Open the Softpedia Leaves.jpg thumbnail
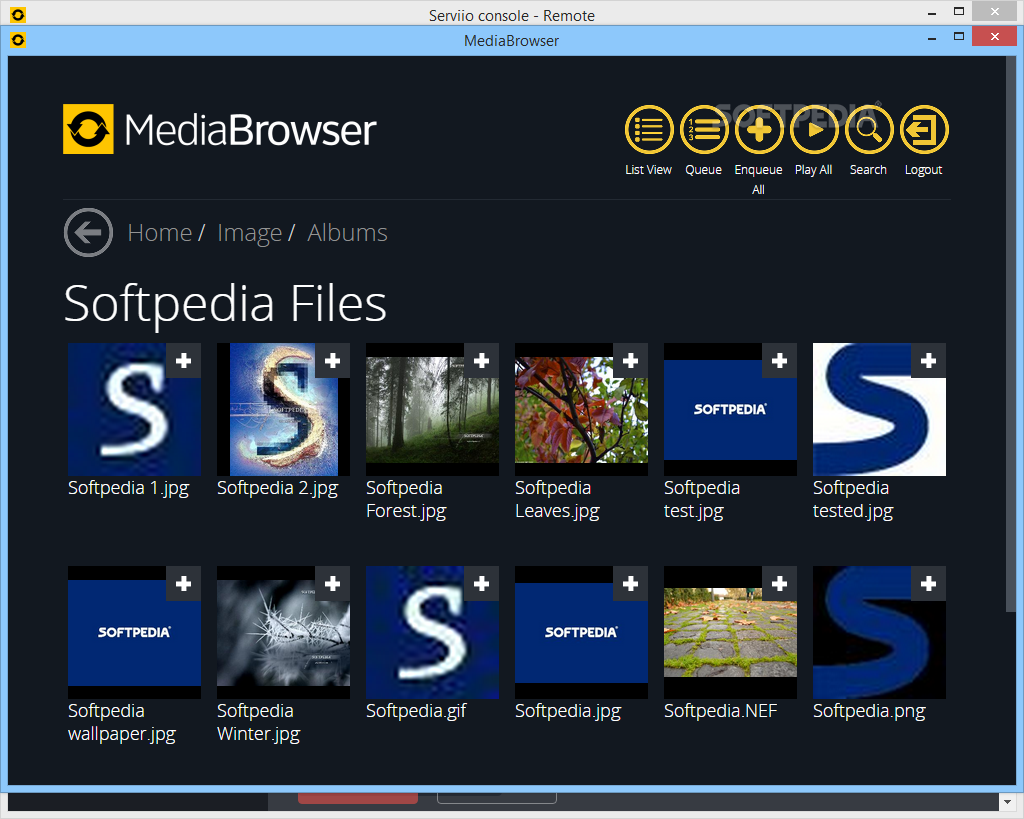This screenshot has width=1024, height=819. click(581, 410)
